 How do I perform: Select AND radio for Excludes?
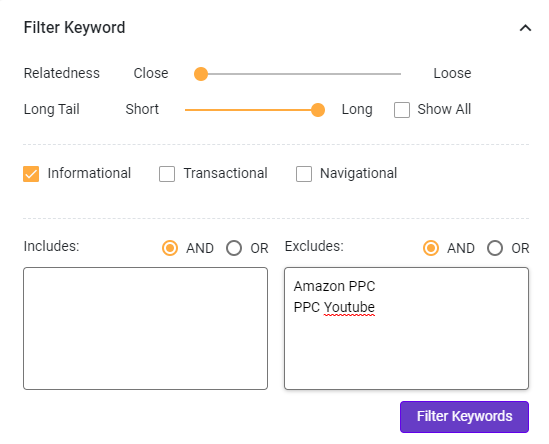point(431,248)
